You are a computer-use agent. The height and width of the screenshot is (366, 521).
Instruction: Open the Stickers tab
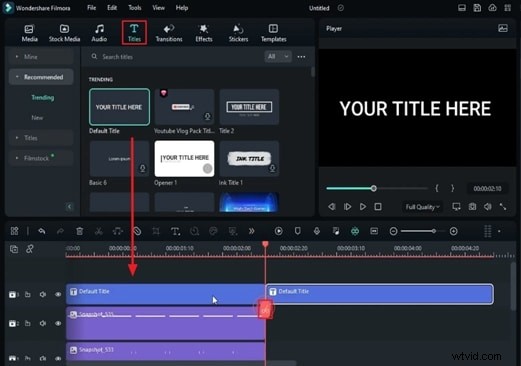coord(238,33)
